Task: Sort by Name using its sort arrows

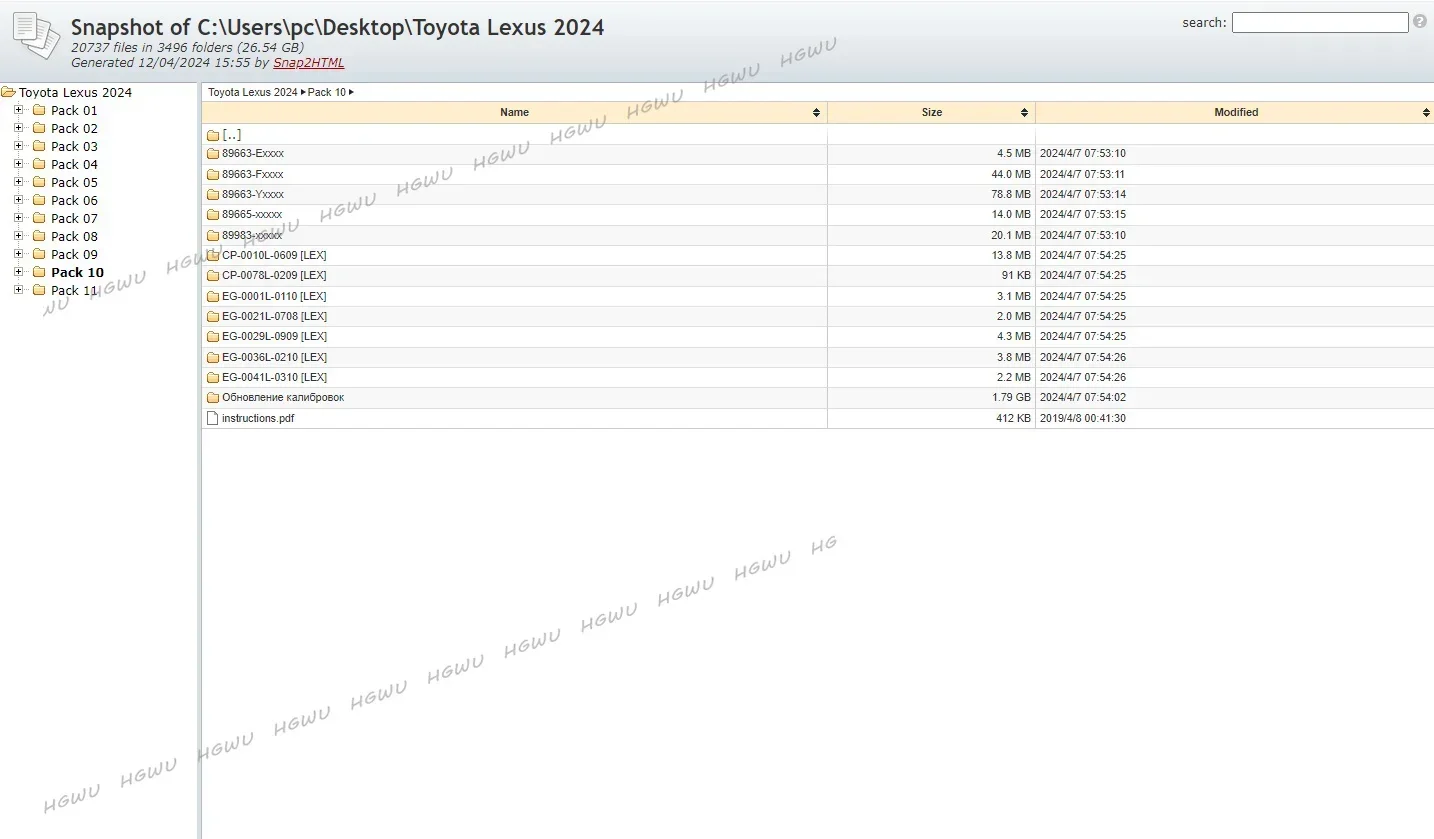Action: [817, 113]
